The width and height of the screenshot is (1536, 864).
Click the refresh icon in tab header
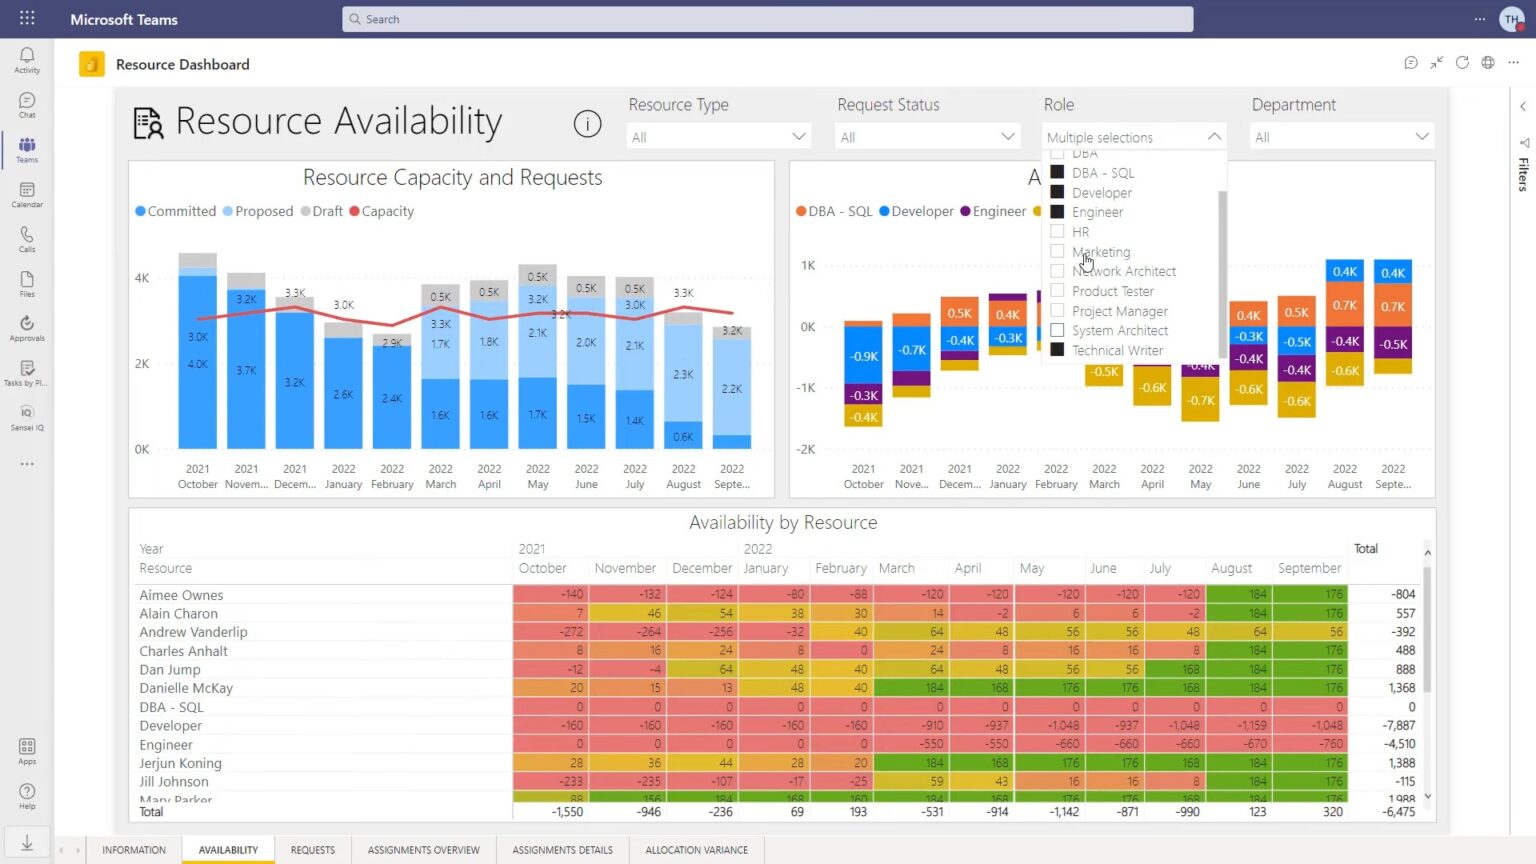pyautogui.click(x=1462, y=63)
